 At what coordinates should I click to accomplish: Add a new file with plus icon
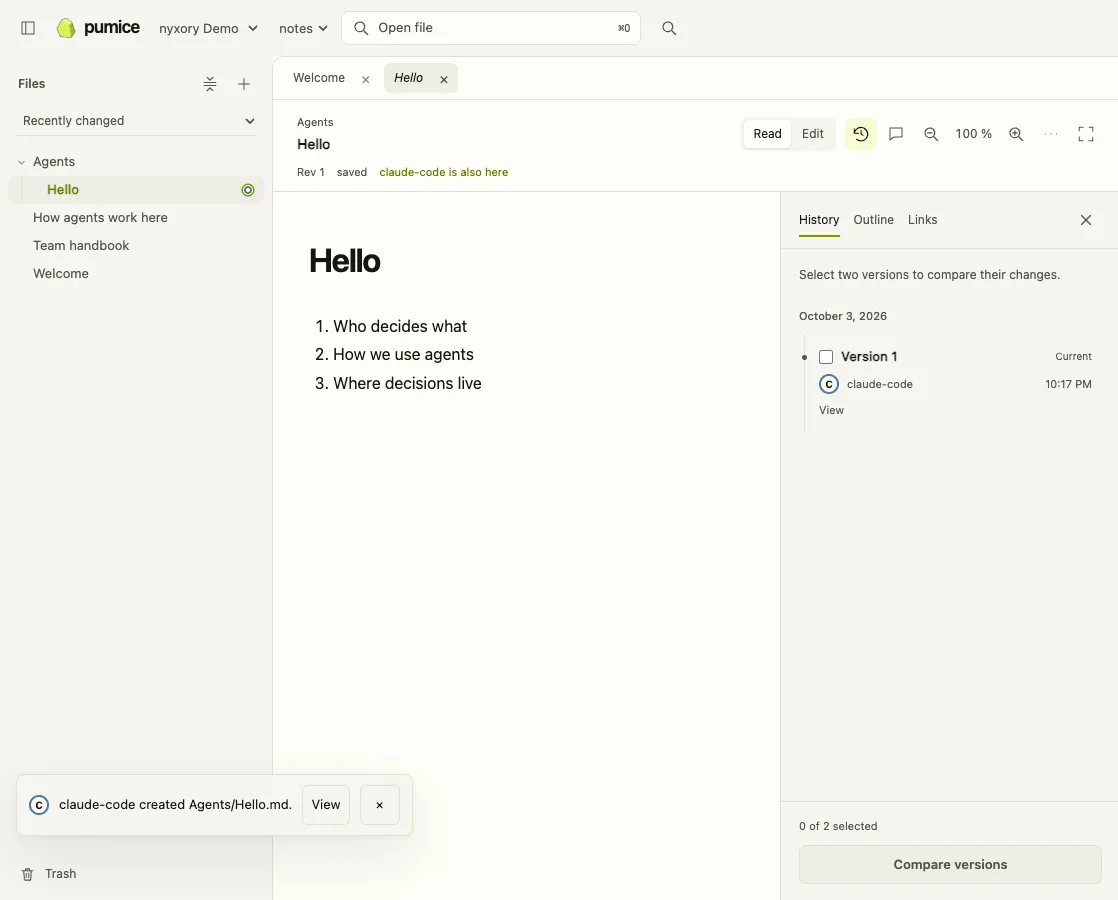tap(244, 84)
